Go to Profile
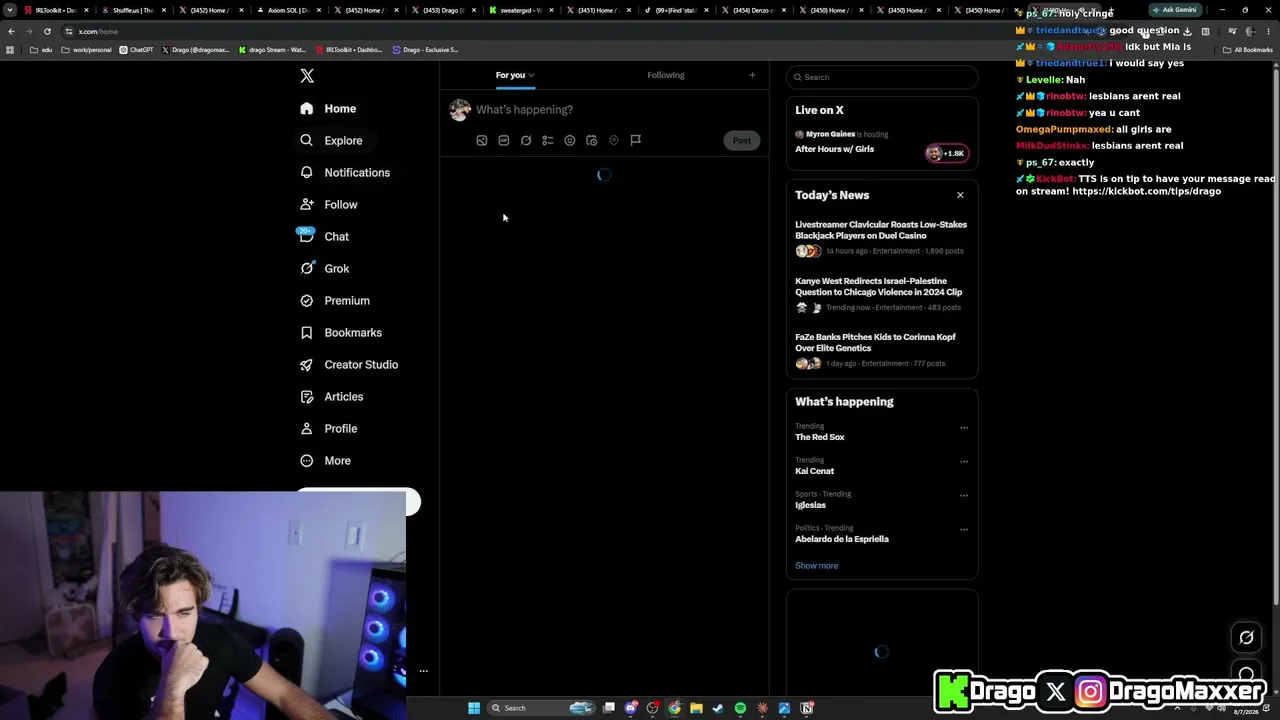1280x720 pixels. [x=328, y=429]
